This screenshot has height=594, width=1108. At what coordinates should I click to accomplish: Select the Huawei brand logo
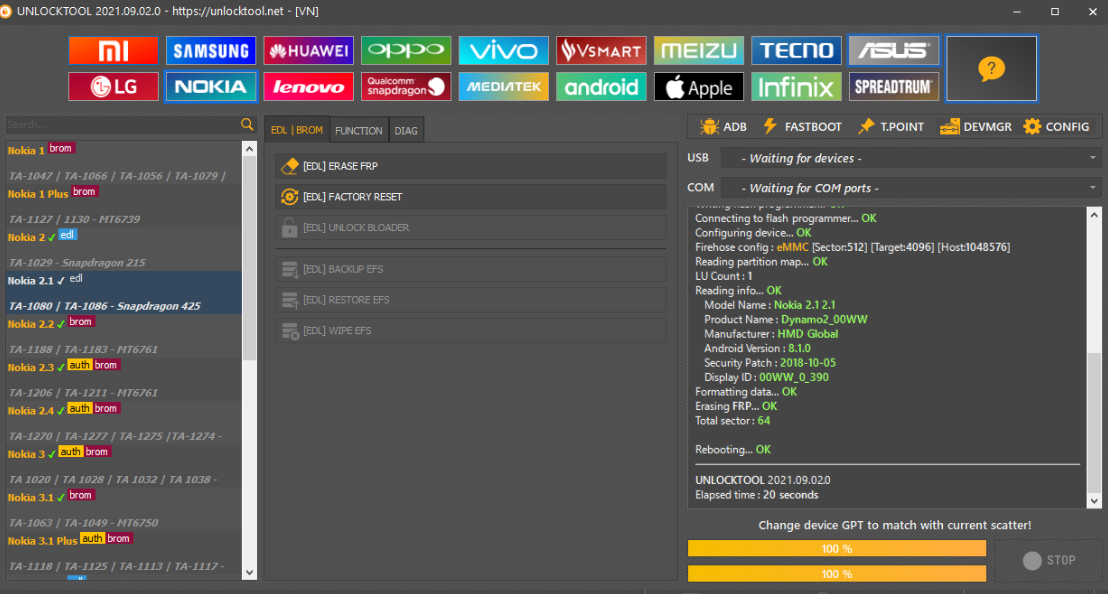pyautogui.click(x=308, y=51)
